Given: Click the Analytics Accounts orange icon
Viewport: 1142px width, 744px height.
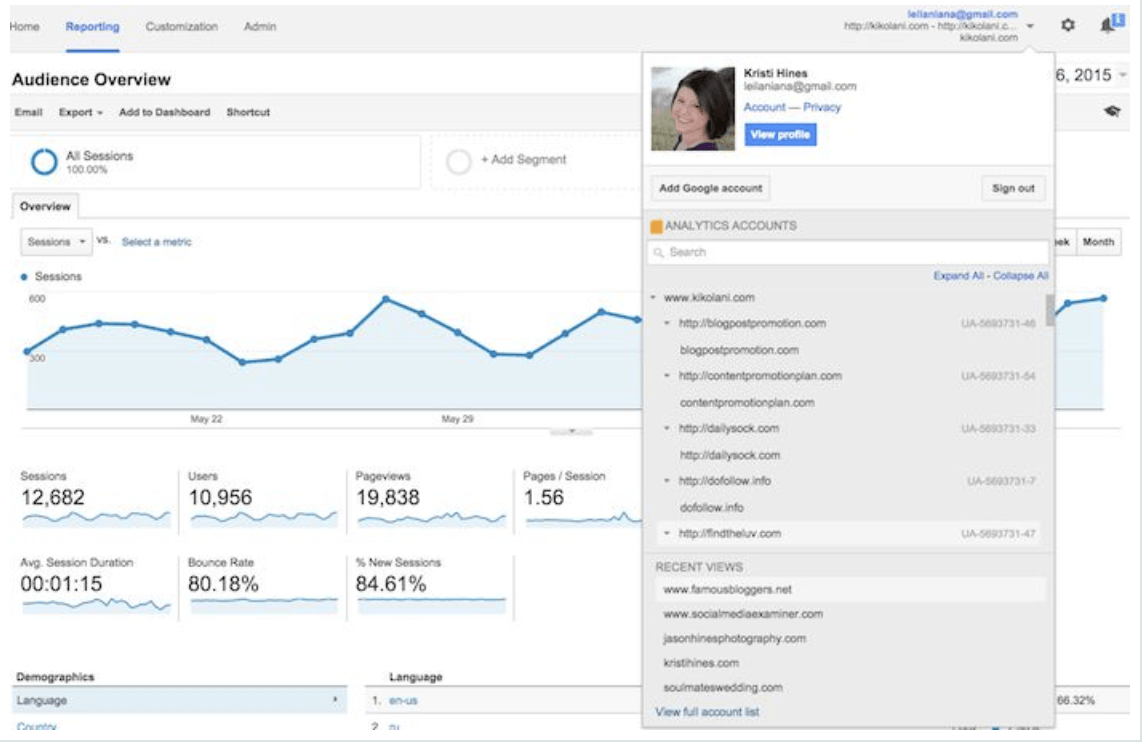Looking at the screenshot, I should [x=656, y=226].
